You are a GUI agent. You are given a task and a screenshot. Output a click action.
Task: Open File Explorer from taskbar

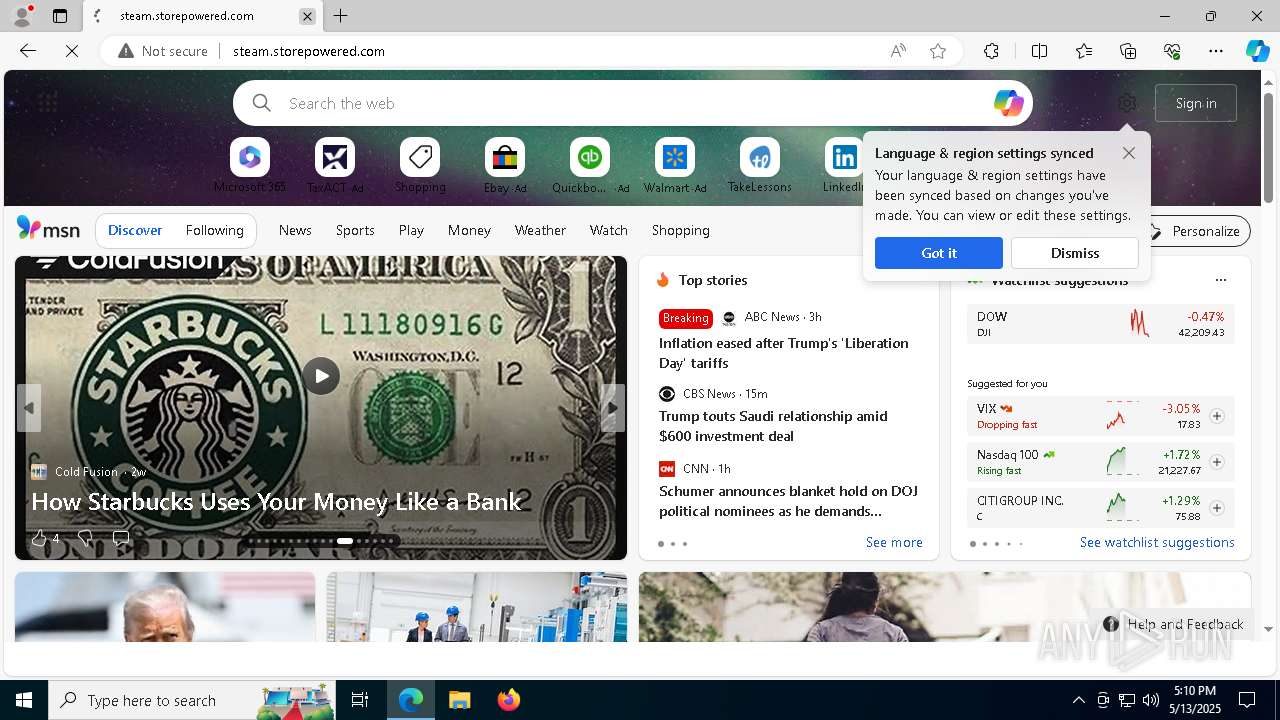pyautogui.click(x=459, y=700)
